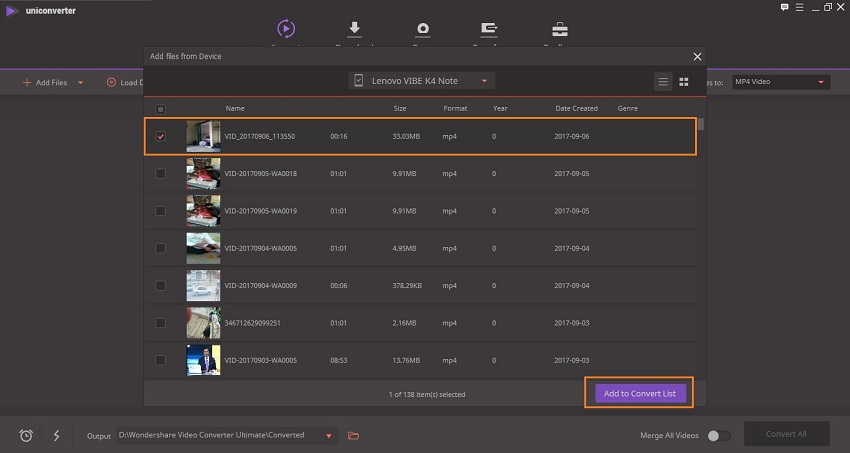Check the VID-20170904-WA0009 checkbox
This screenshot has width=850, height=453.
(x=160, y=286)
